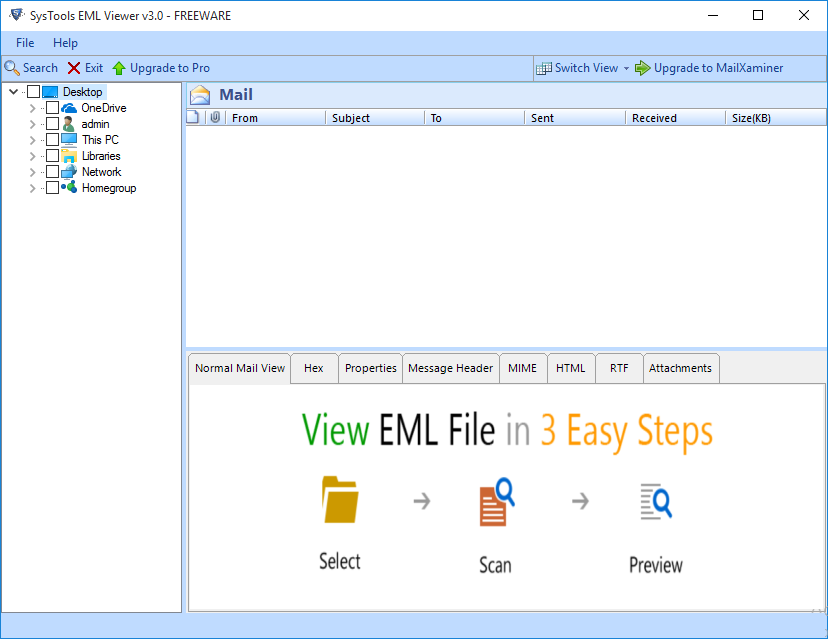This screenshot has height=639, width=828.
Task: Click the Switch View label
Action: 587,68
